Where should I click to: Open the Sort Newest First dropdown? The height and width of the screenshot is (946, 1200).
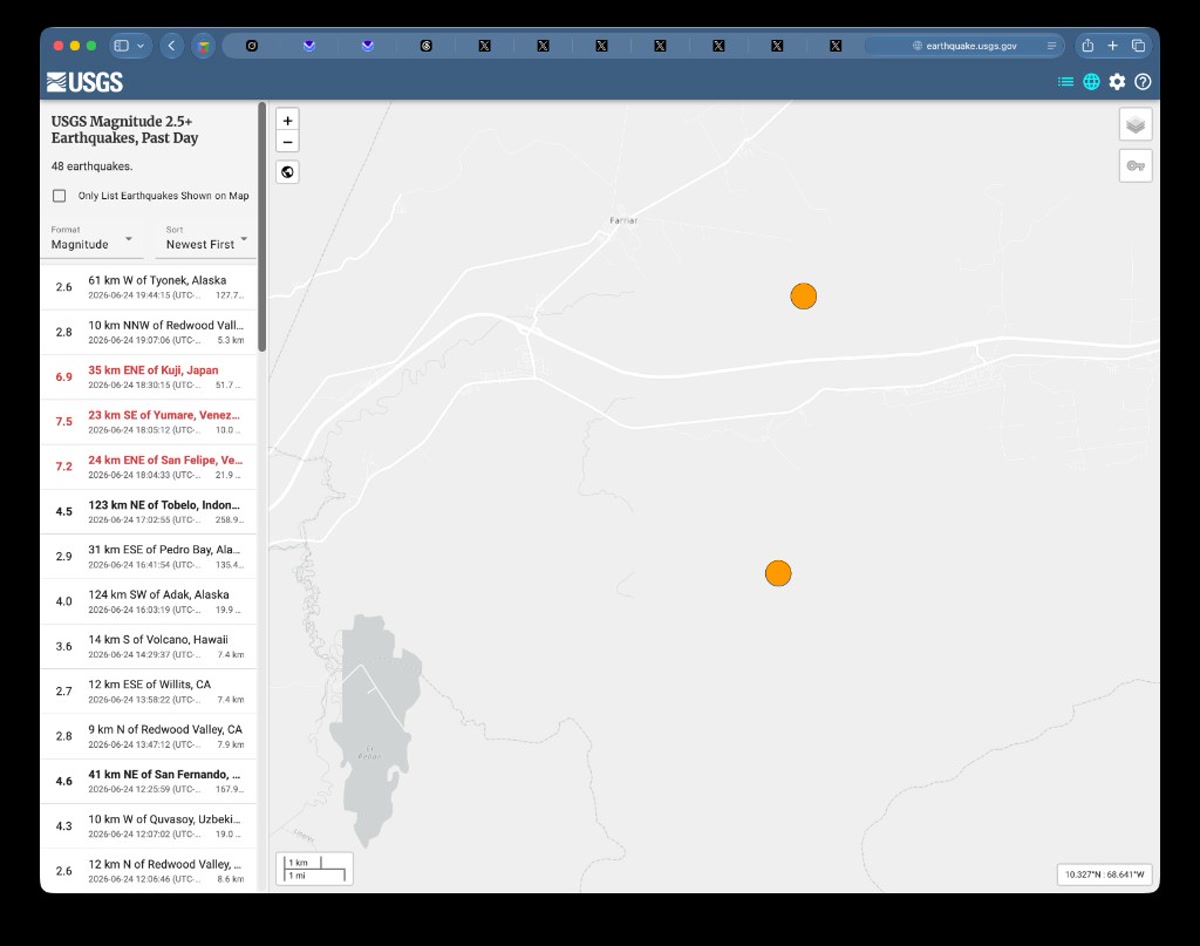[x=207, y=238]
